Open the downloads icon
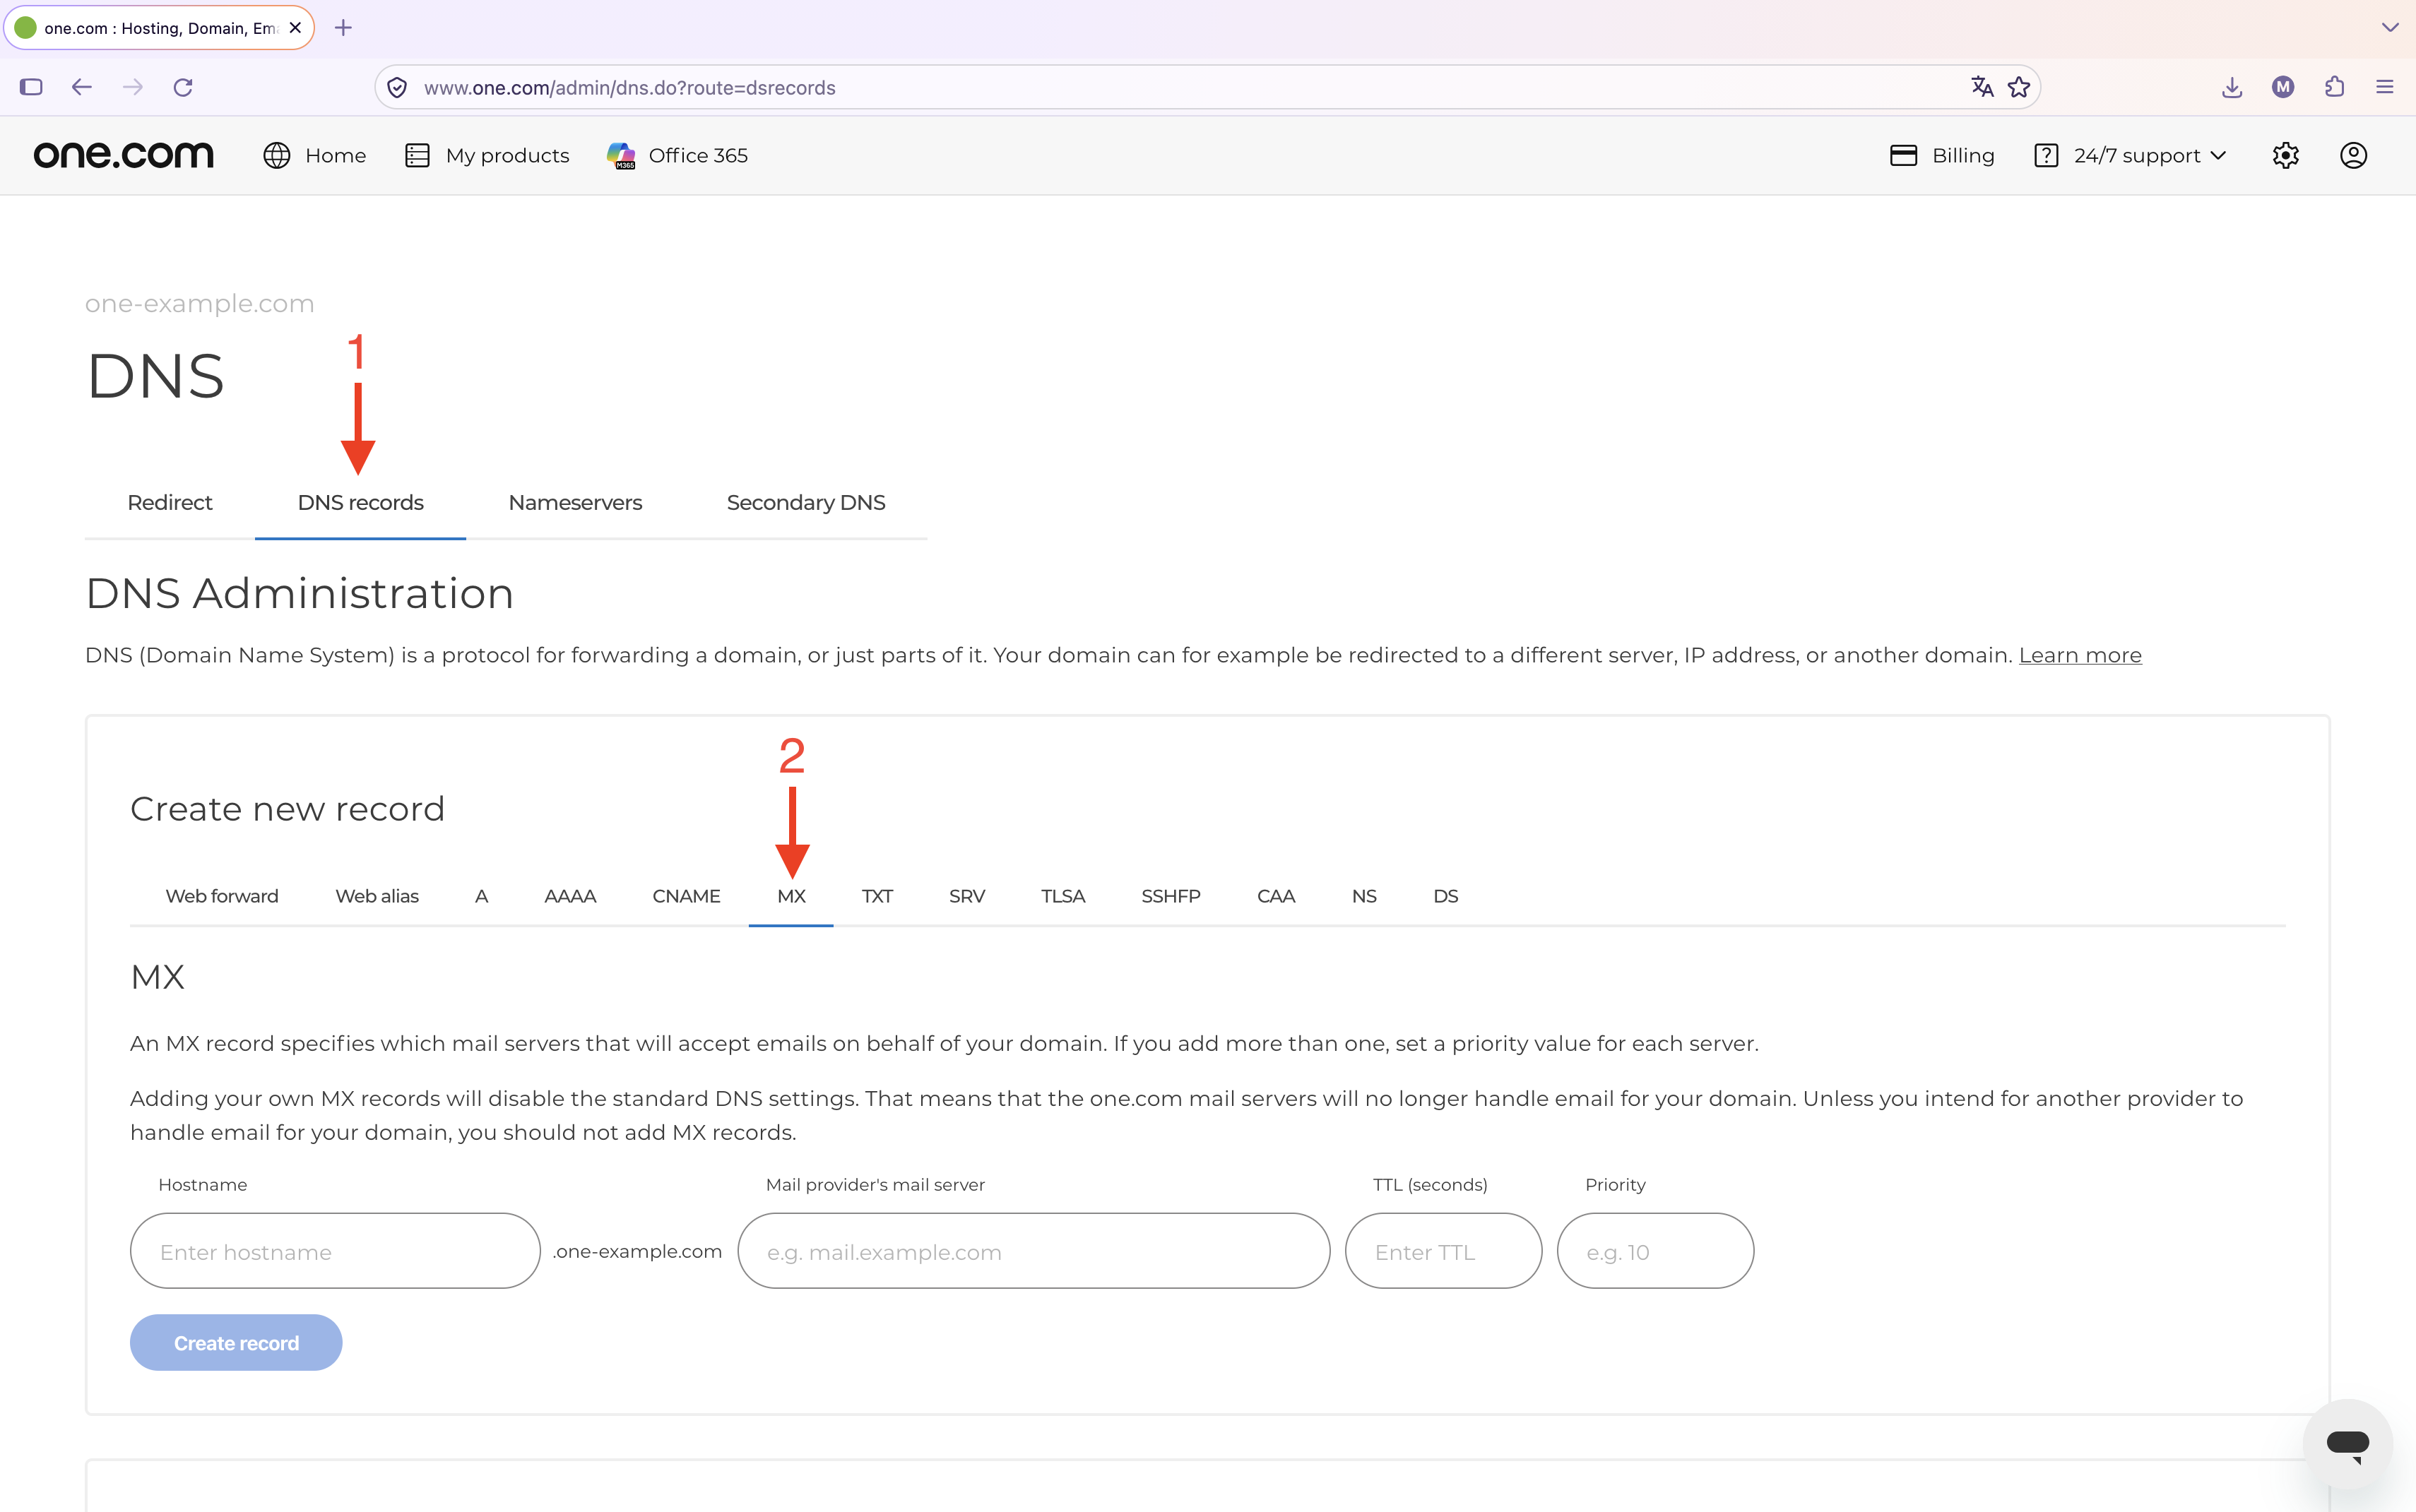Viewport: 2416px width, 1512px height. [x=2232, y=87]
